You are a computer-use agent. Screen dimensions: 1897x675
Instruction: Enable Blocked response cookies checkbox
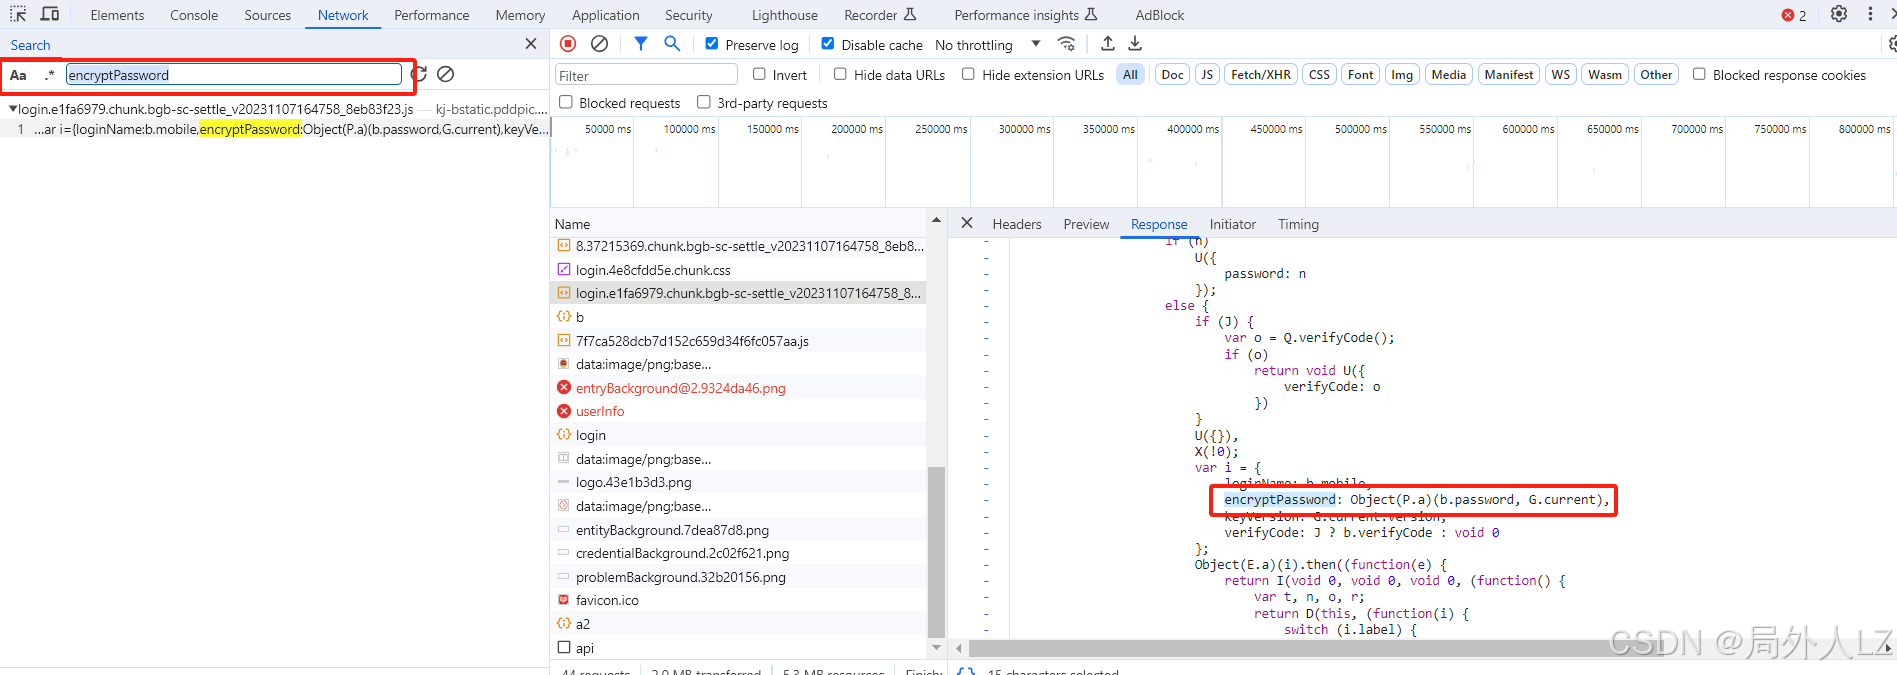coord(1699,74)
